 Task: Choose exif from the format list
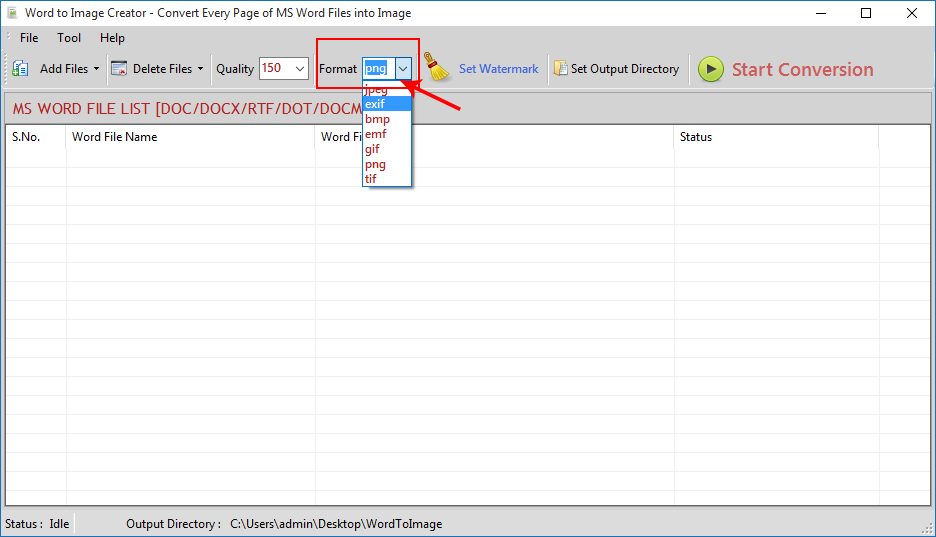(x=387, y=104)
